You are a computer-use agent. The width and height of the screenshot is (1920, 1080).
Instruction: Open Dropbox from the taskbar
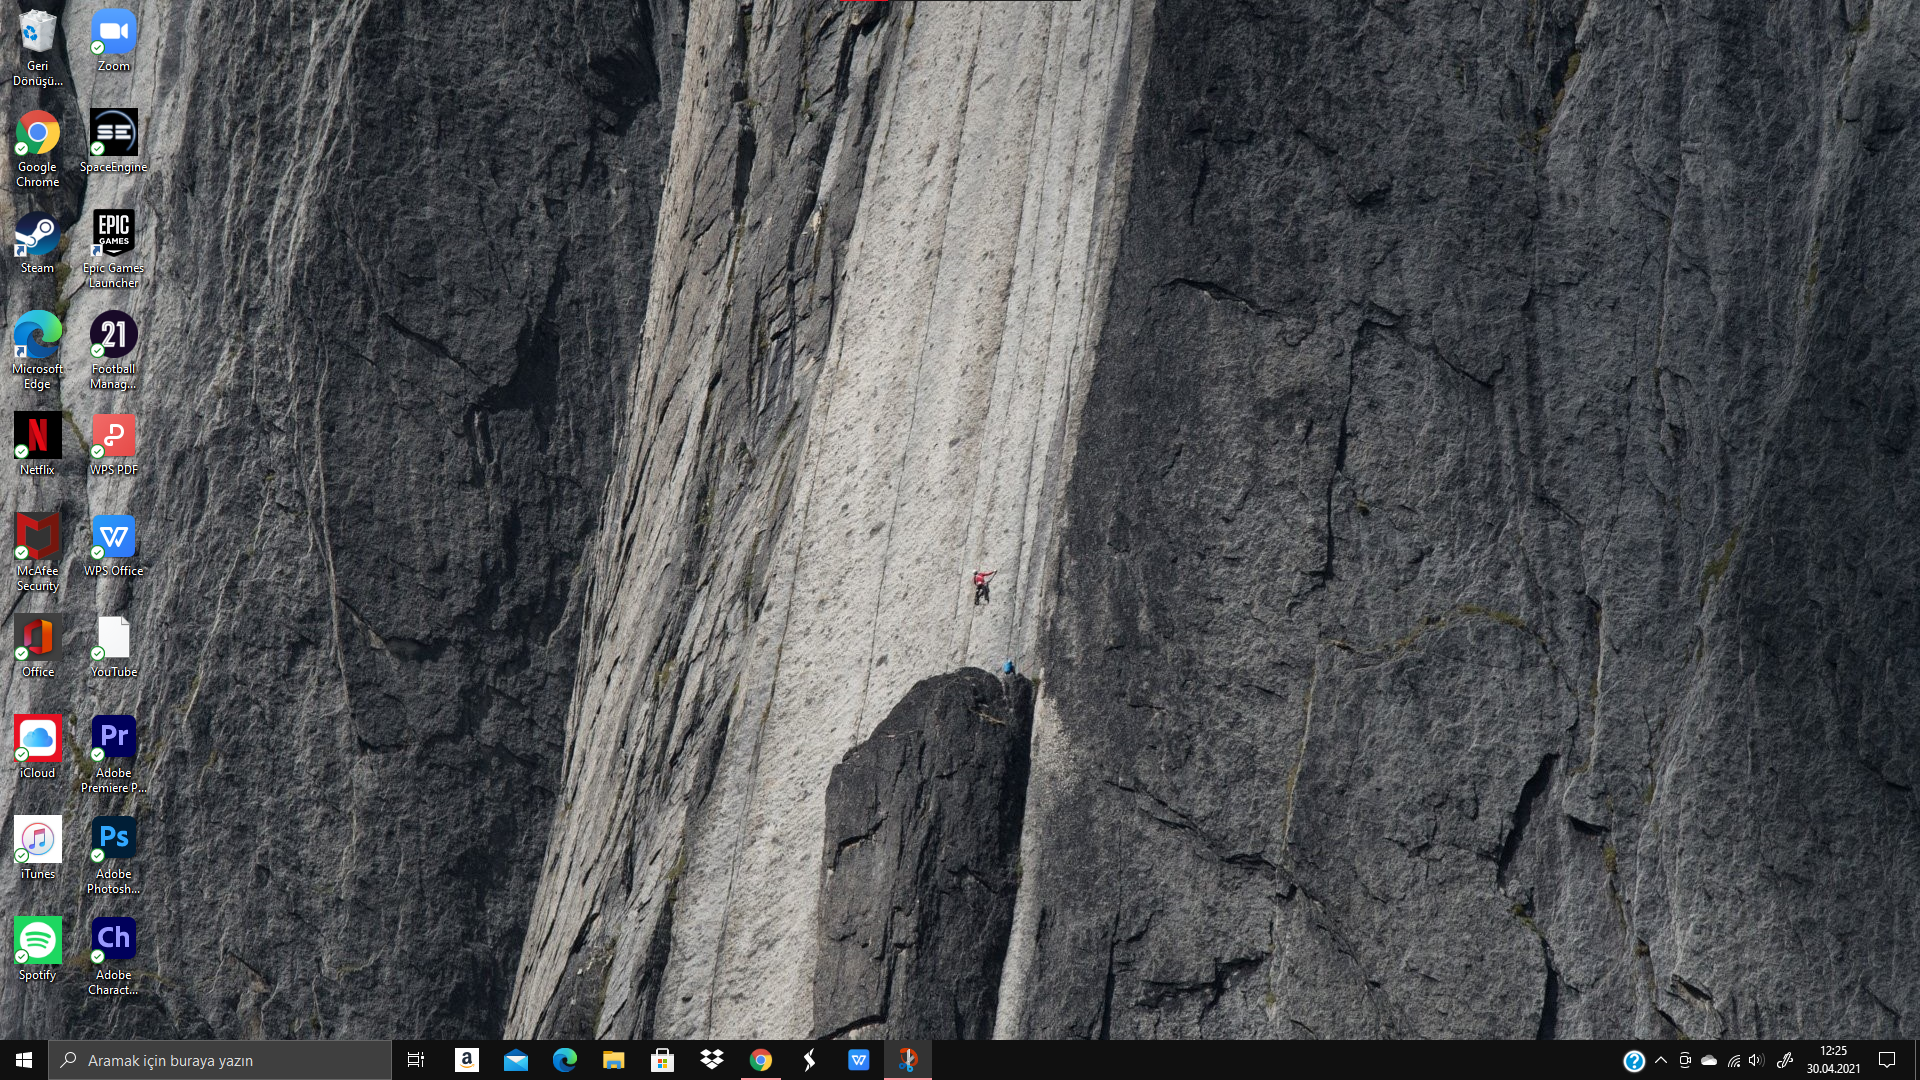point(711,1060)
